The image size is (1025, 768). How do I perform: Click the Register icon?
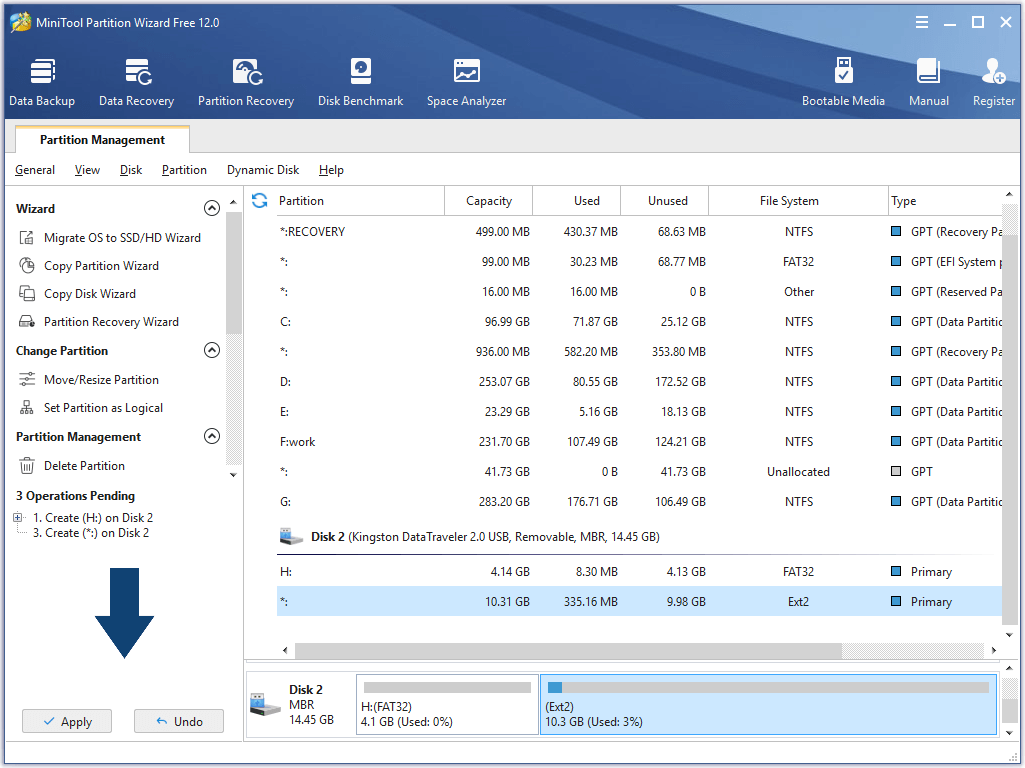pyautogui.click(x=994, y=82)
